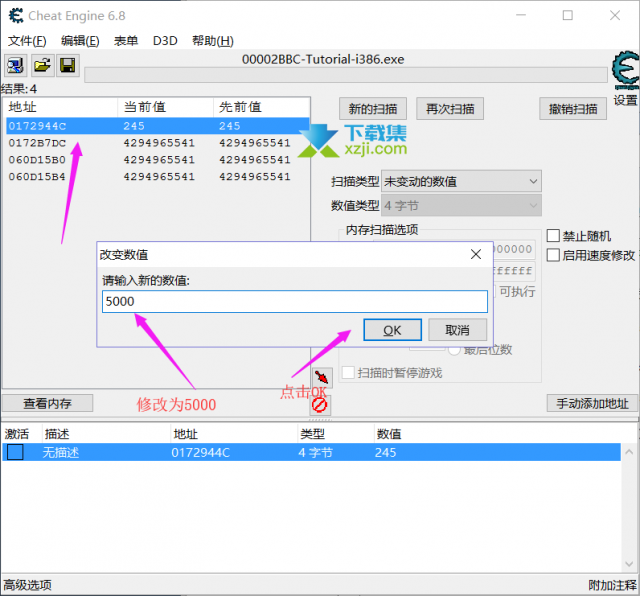
Task: Click the 激活 column header
Action: (x=17, y=434)
